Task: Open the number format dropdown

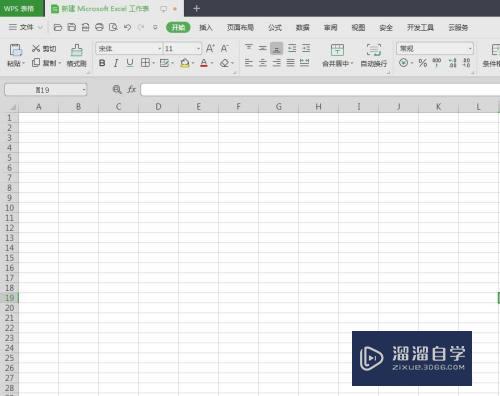Action: click(470, 49)
